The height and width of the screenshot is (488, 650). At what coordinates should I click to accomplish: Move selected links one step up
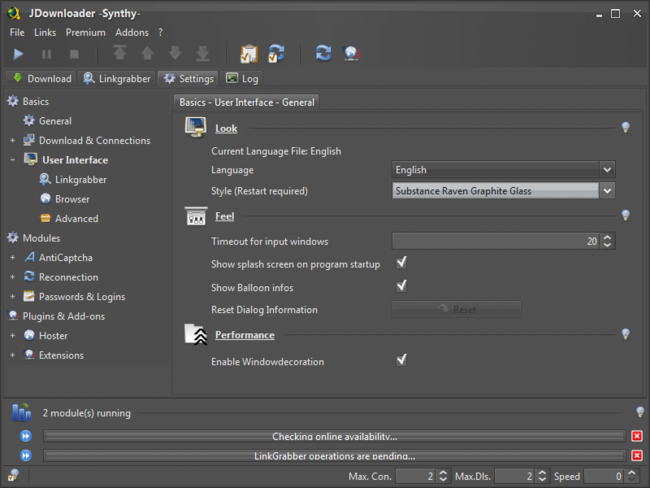(x=148, y=53)
